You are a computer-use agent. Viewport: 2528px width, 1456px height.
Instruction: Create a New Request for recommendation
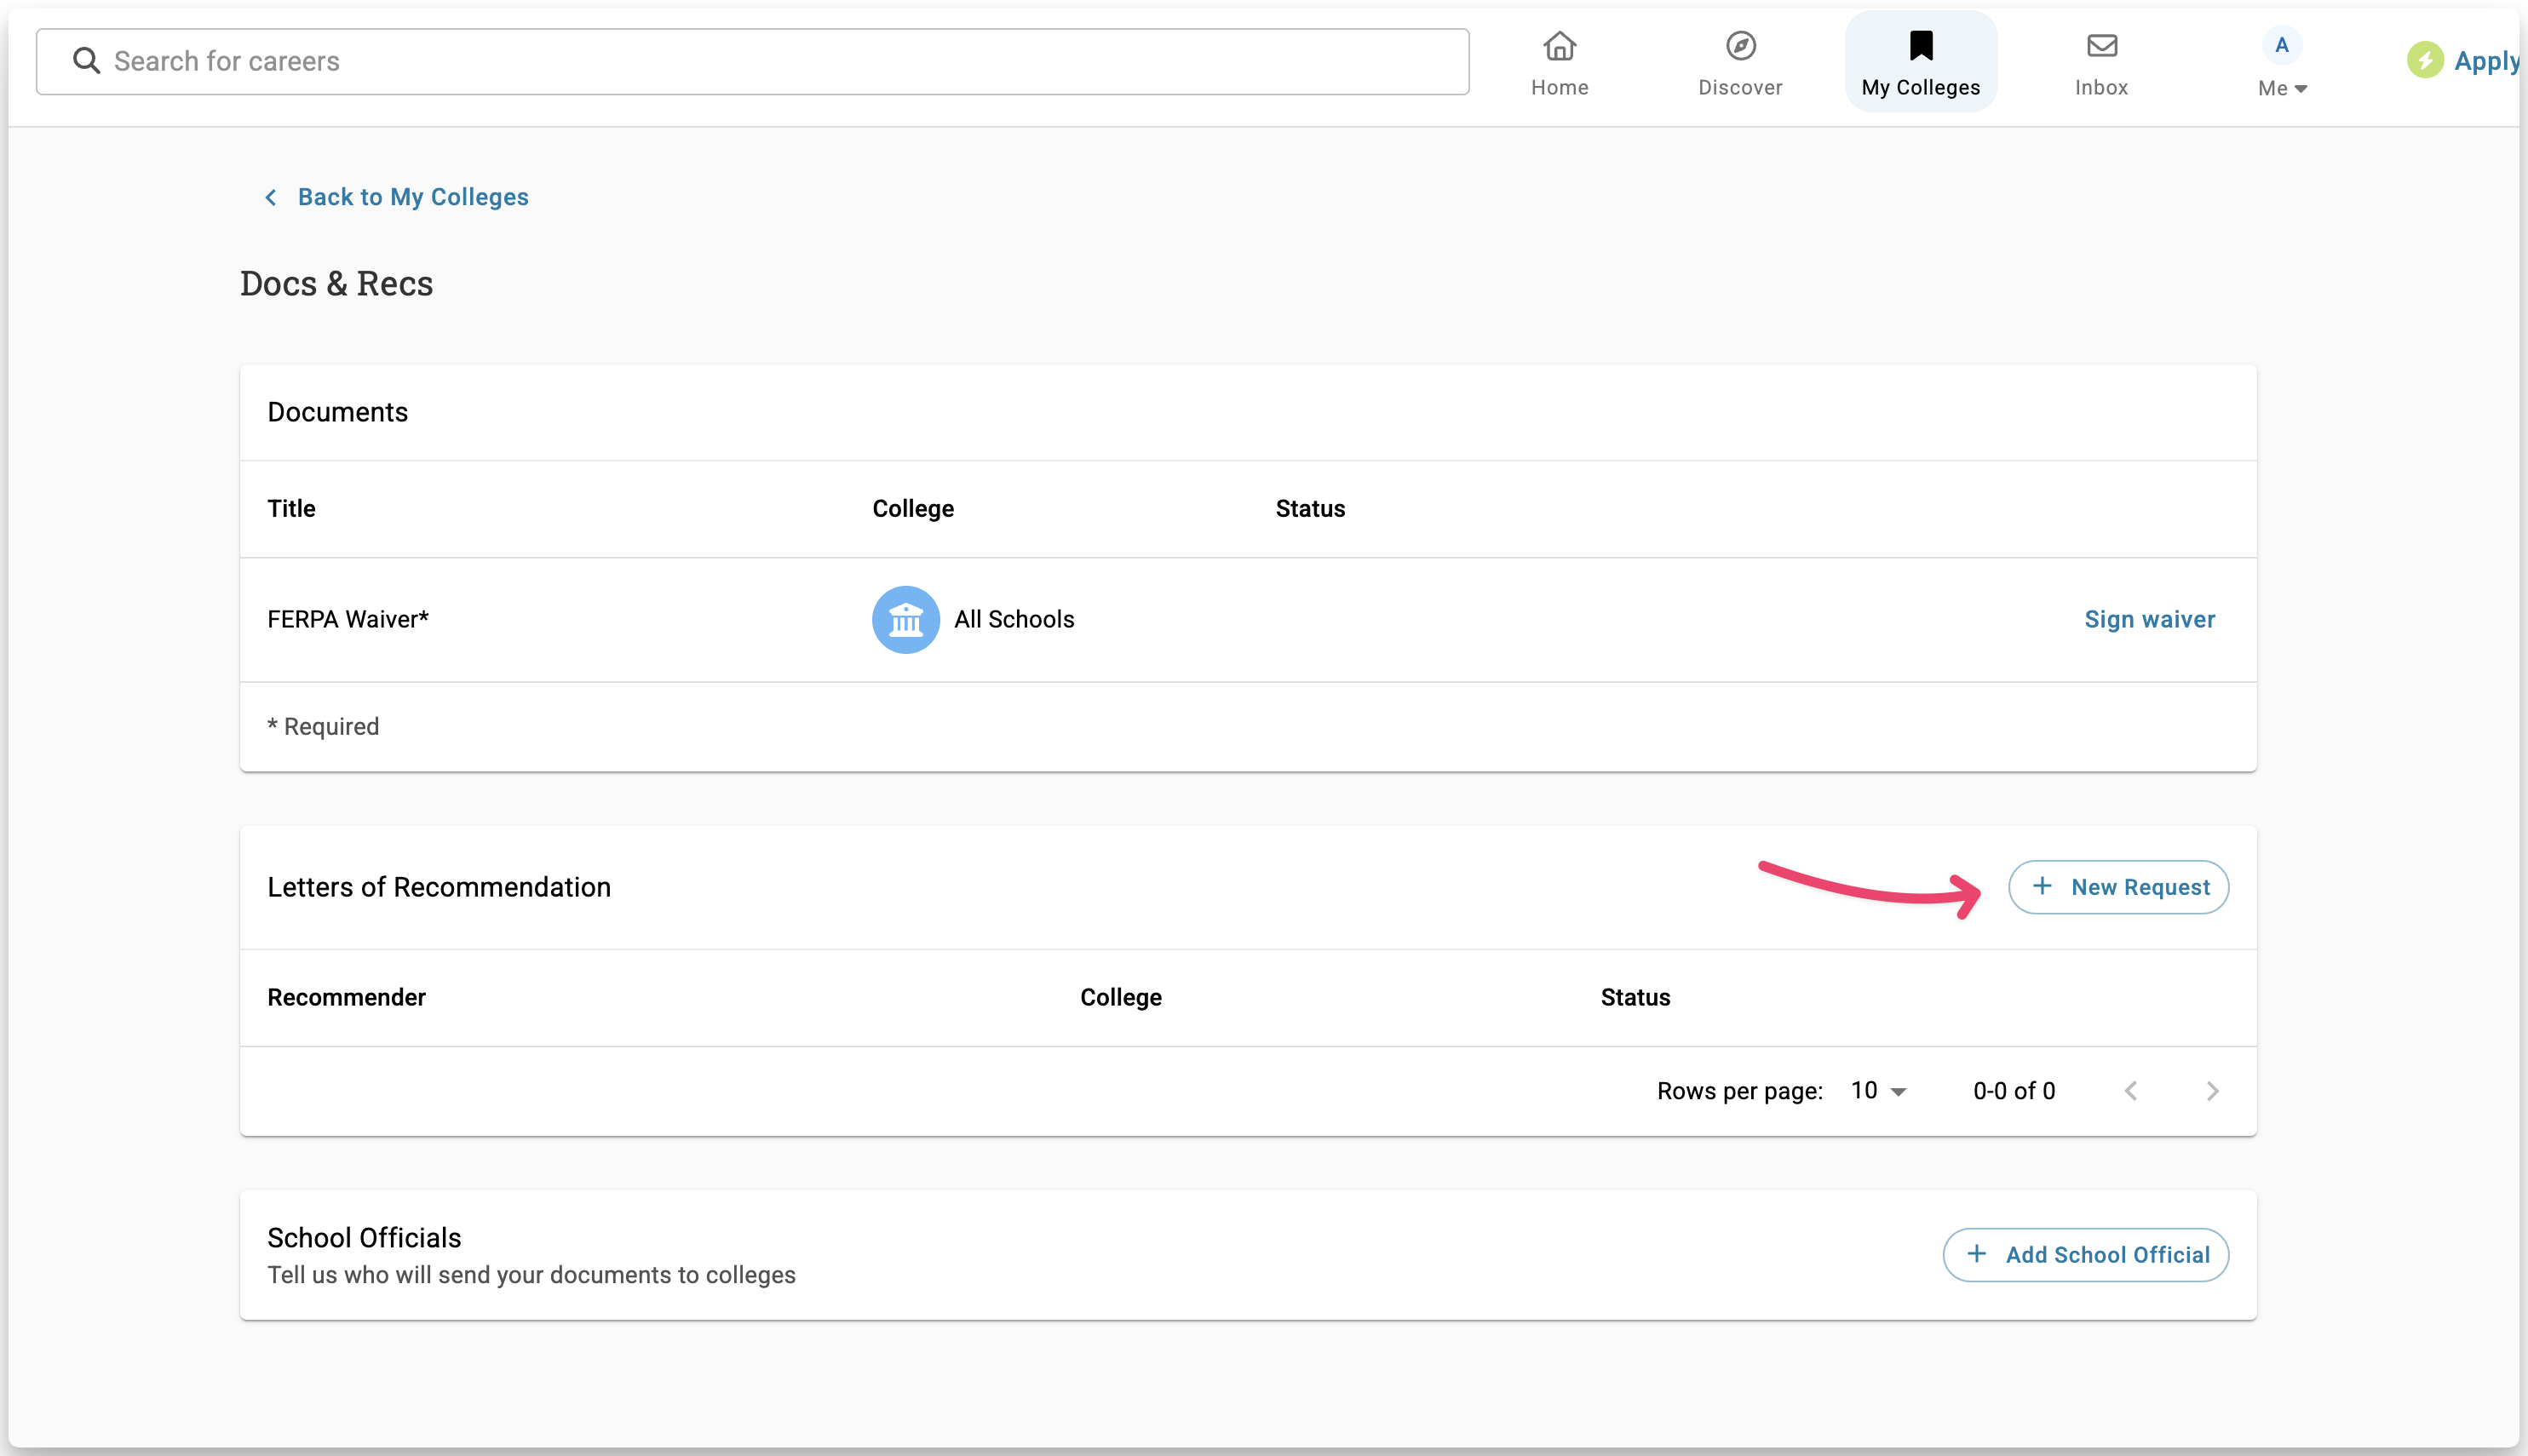[x=2118, y=887]
